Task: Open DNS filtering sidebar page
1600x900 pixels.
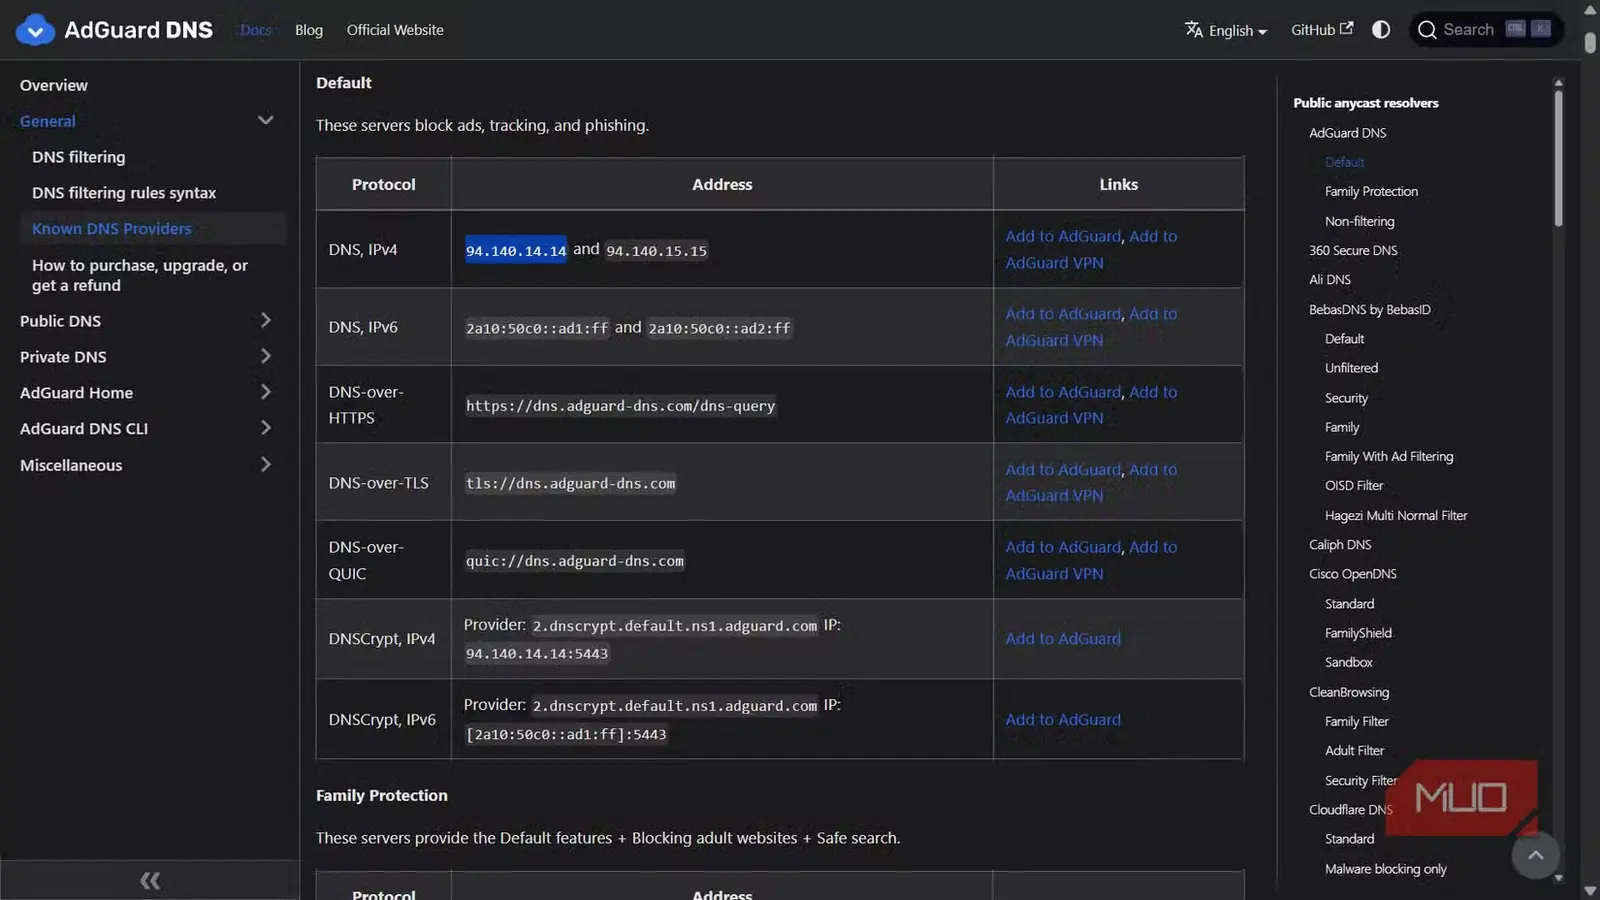Action: point(79,157)
